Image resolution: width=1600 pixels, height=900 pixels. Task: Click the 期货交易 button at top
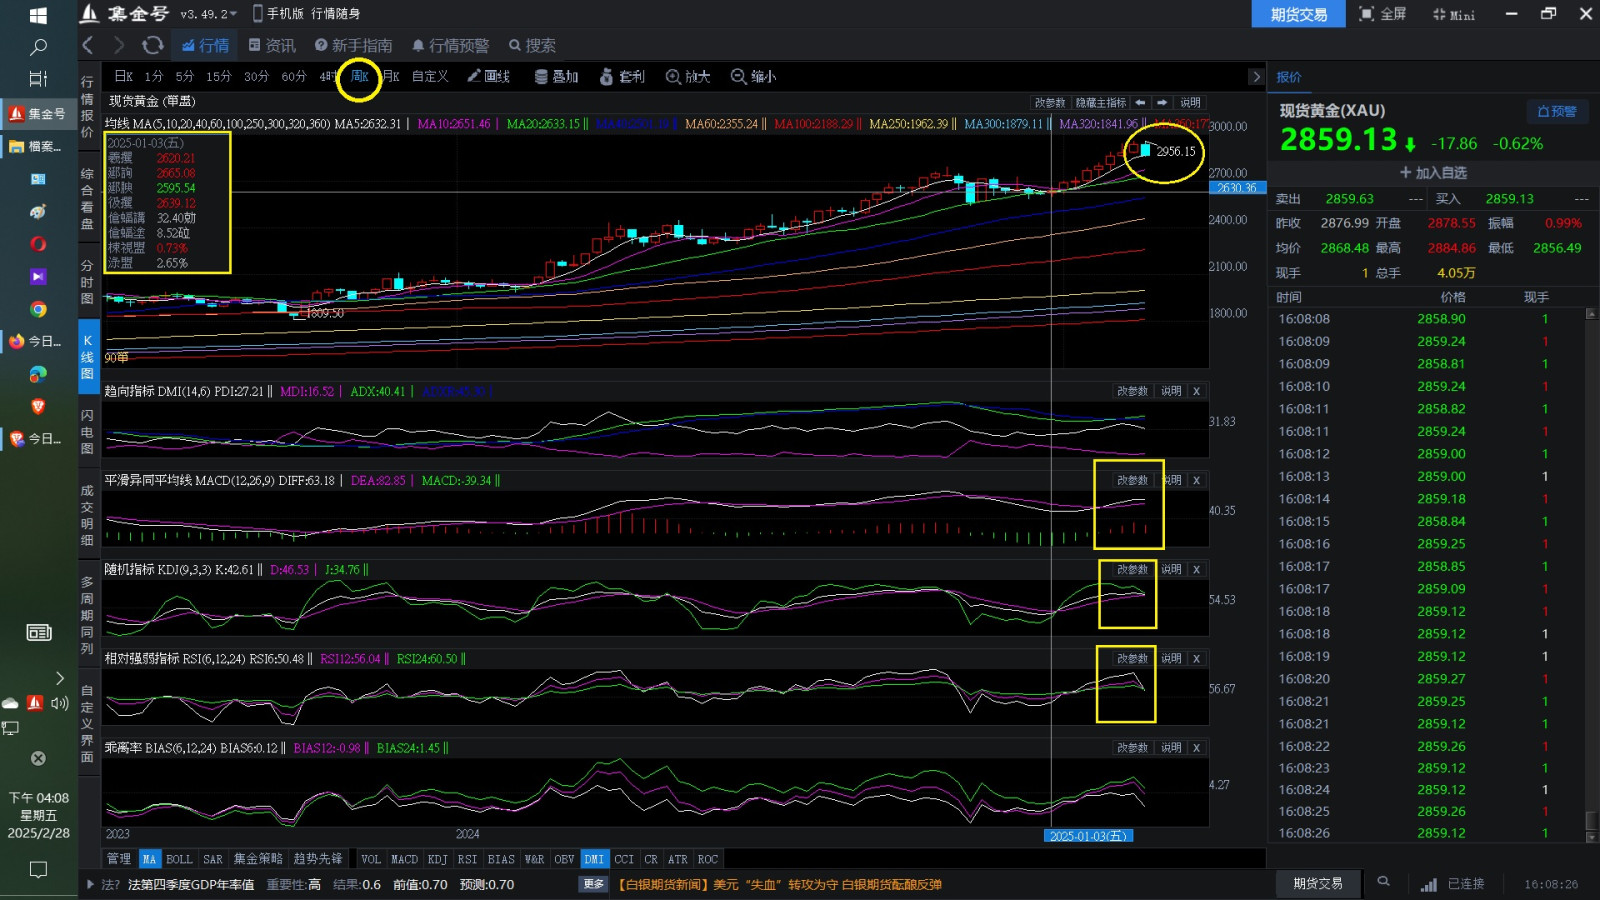coord(1298,14)
